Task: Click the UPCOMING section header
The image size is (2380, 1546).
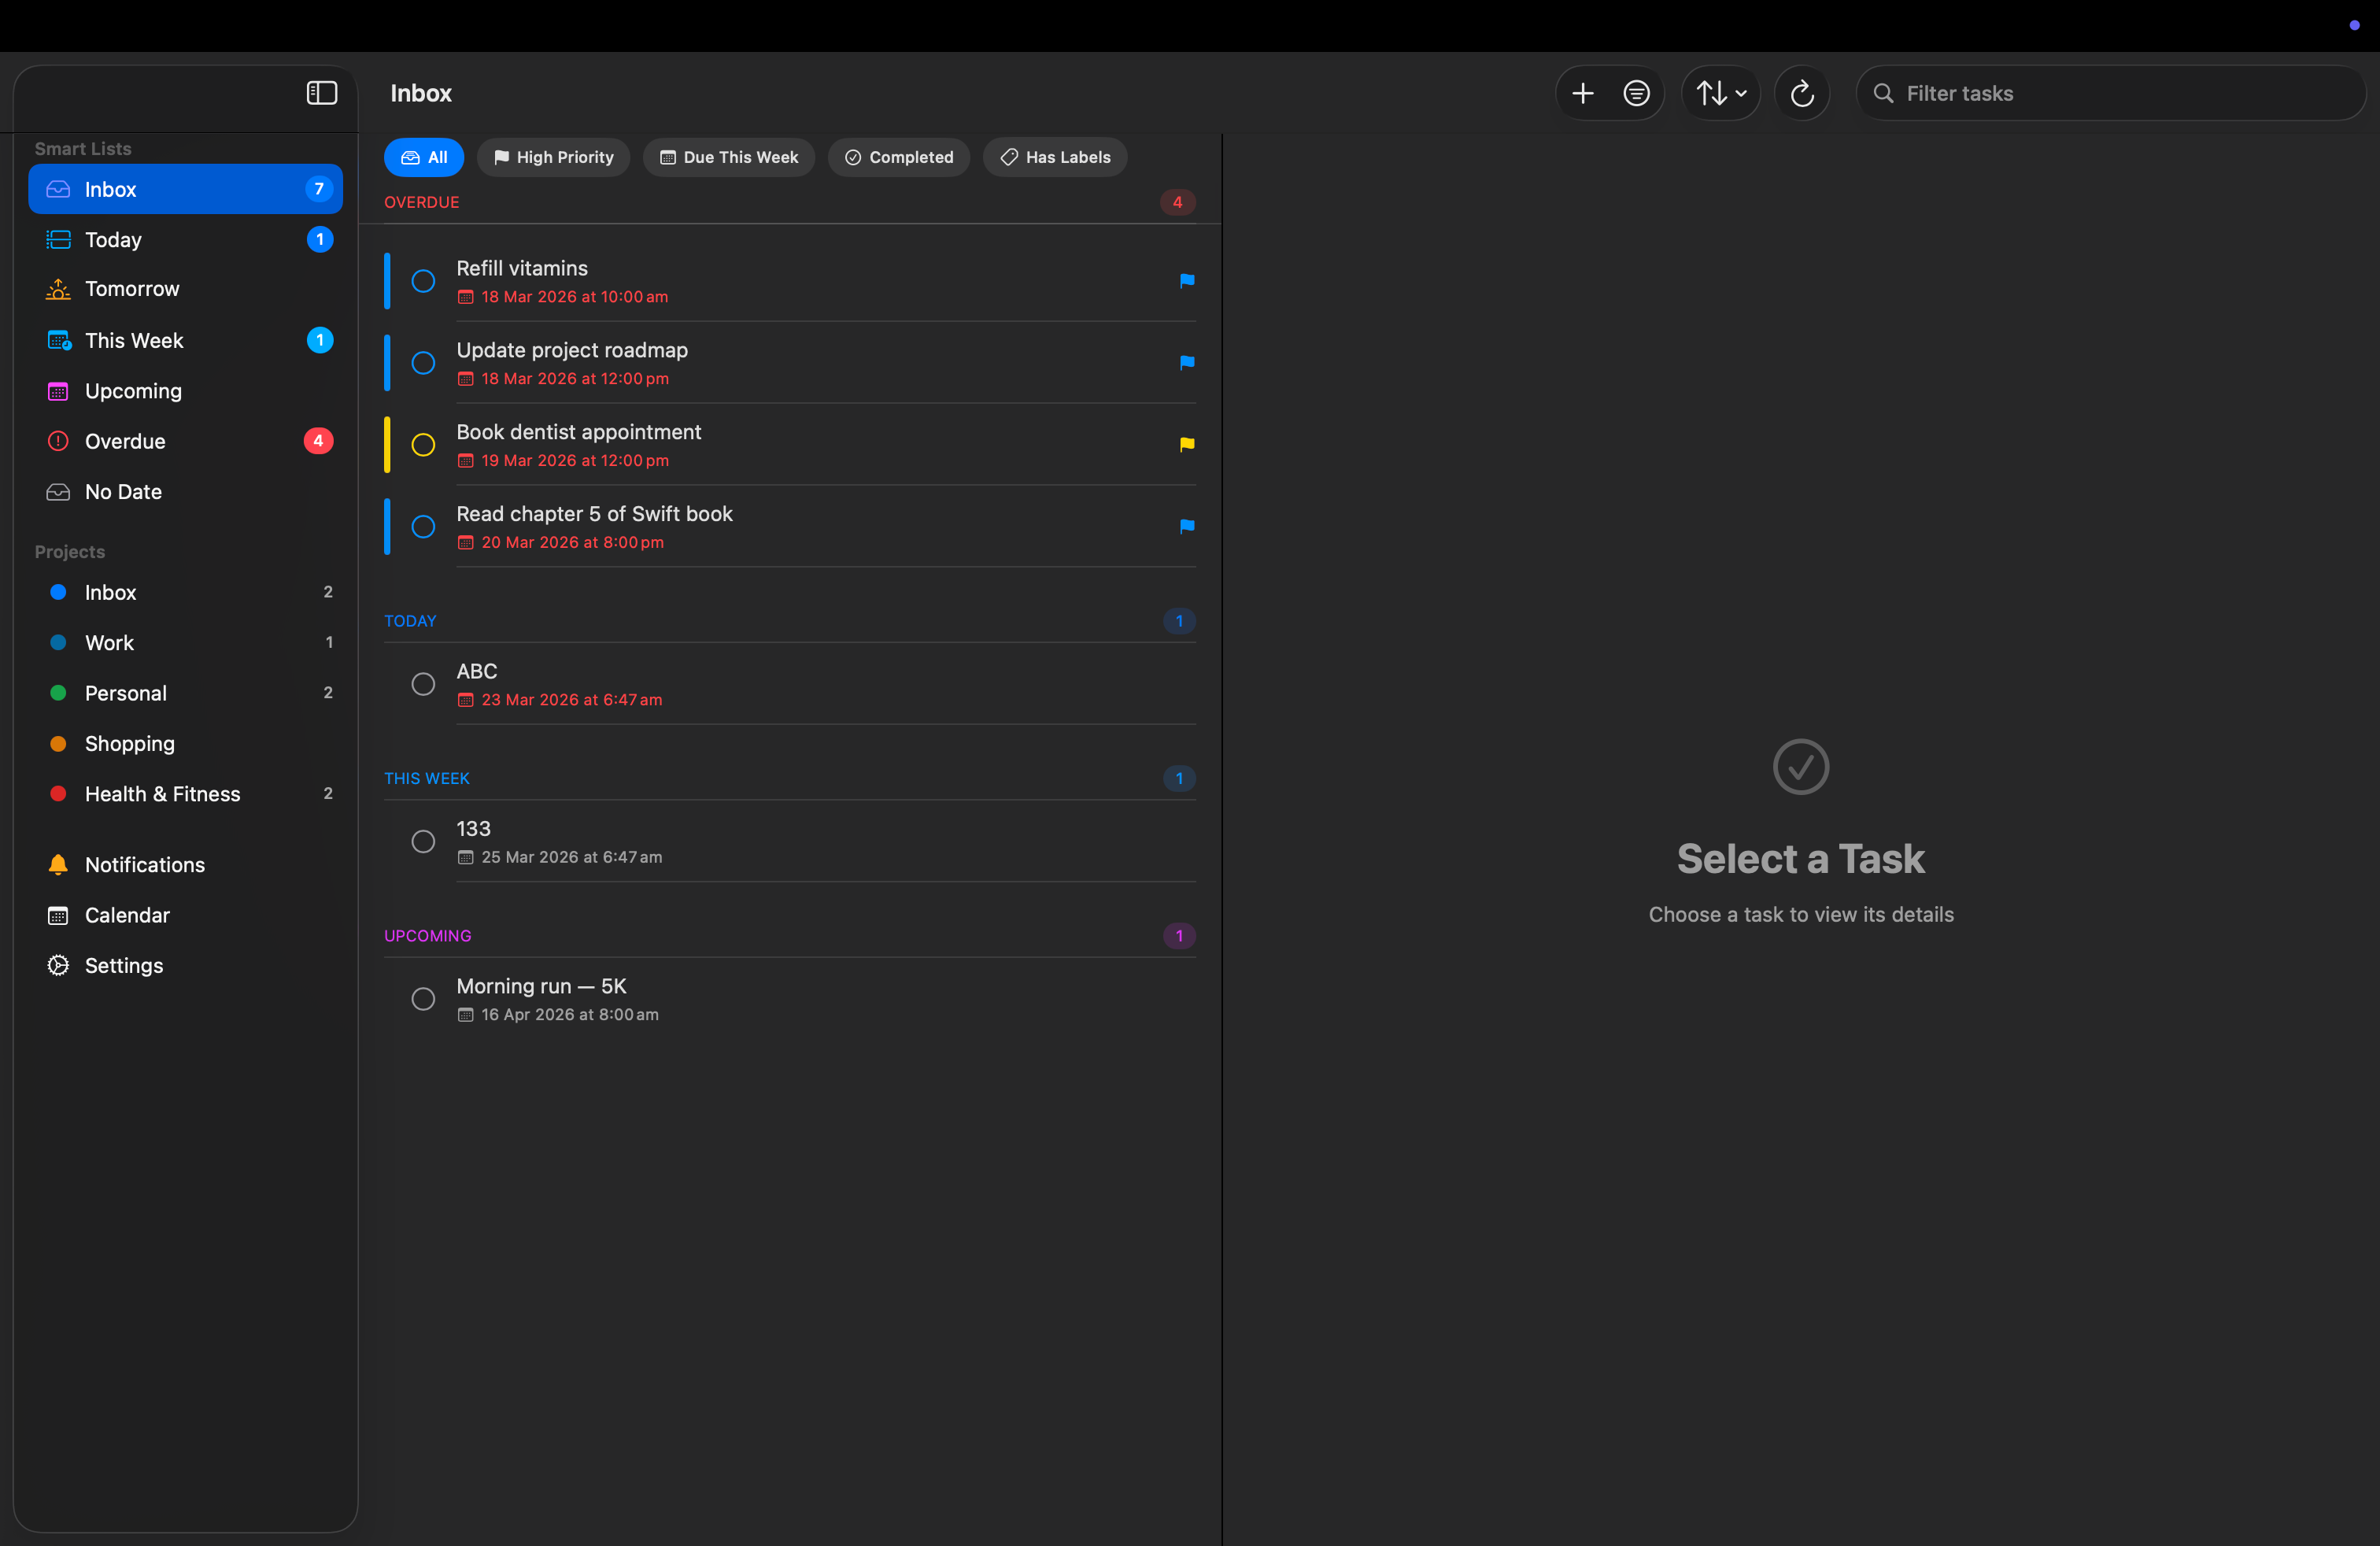Action: [x=427, y=936]
